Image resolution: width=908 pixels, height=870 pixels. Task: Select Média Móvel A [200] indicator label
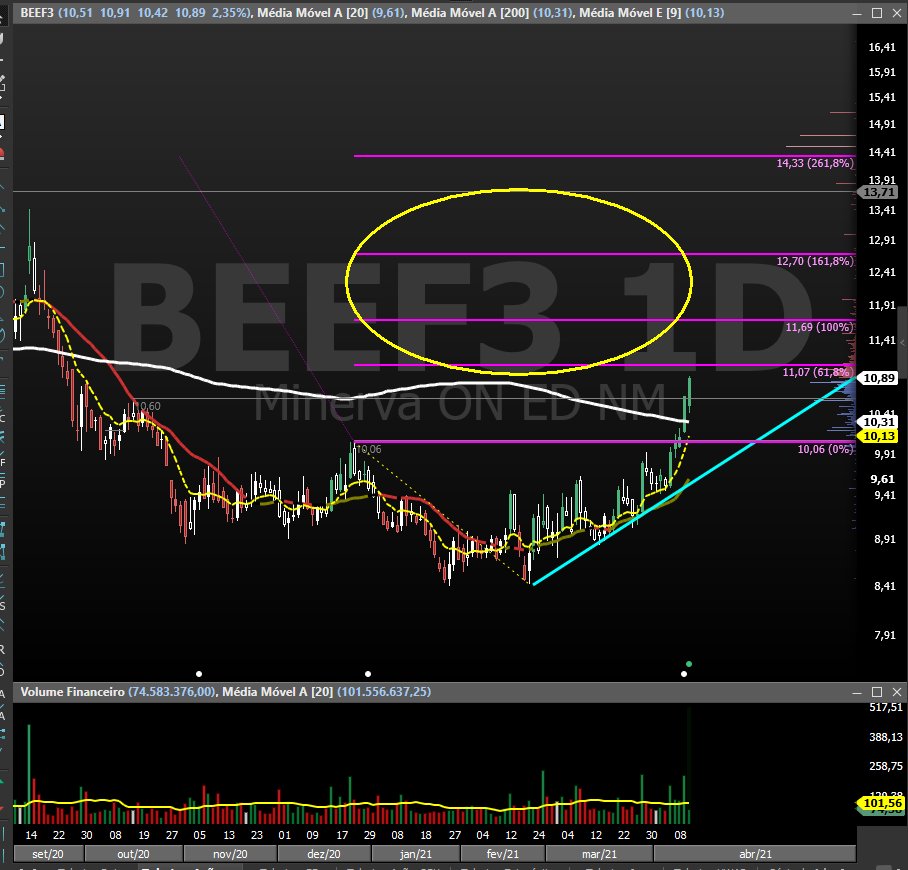coord(470,13)
